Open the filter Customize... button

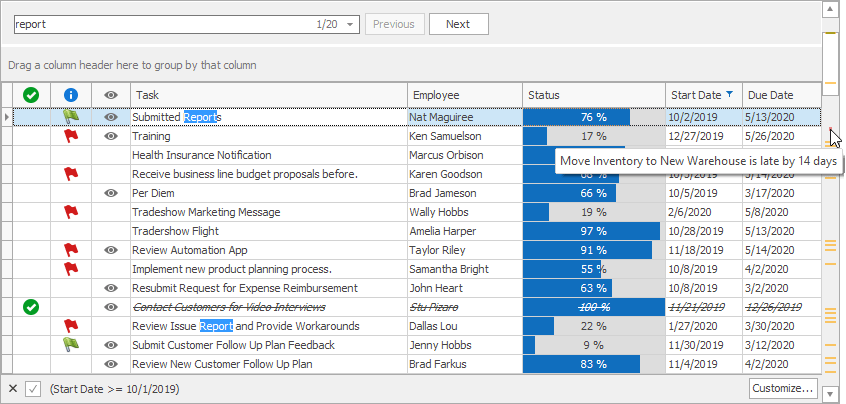click(x=782, y=389)
